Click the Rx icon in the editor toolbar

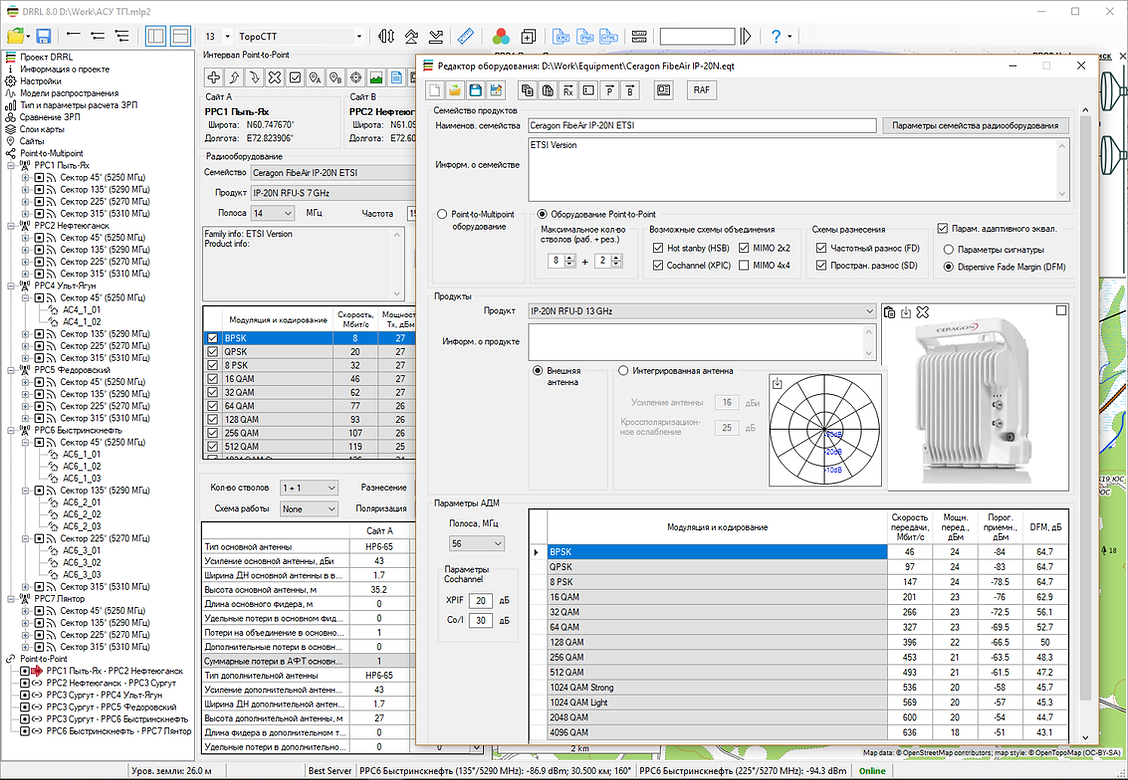tap(568, 90)
